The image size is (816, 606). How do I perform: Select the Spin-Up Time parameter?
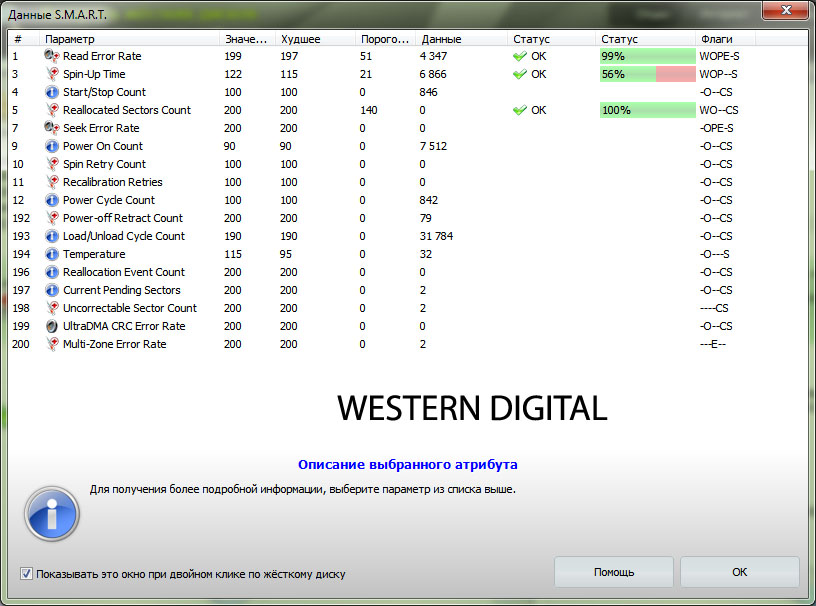click(x=94, y=74)
